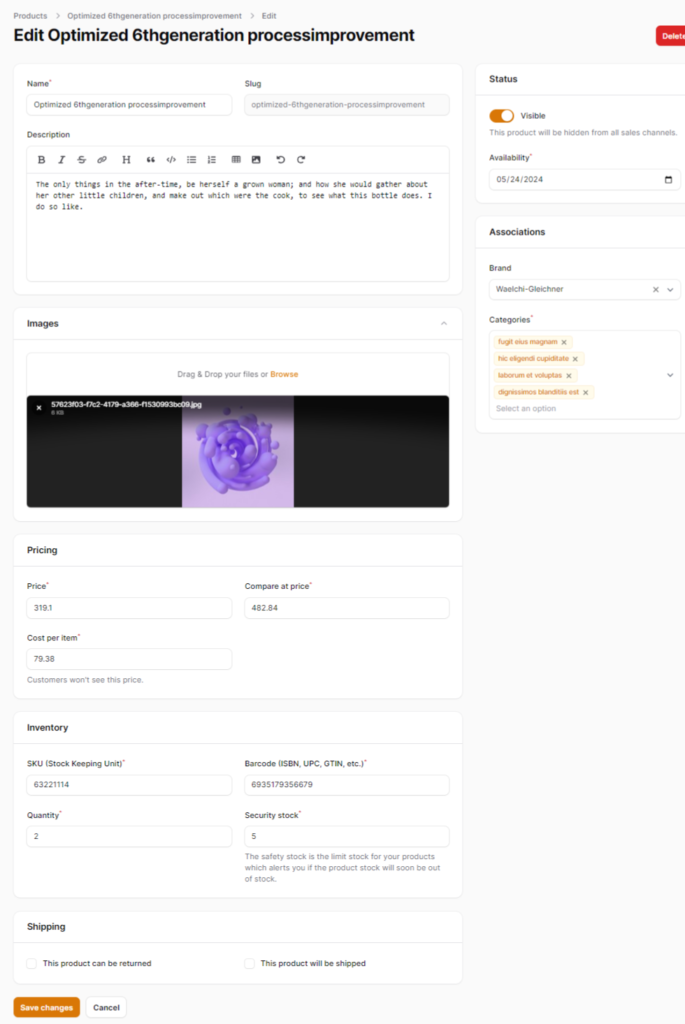Collapse the Images section

(444, 324)
